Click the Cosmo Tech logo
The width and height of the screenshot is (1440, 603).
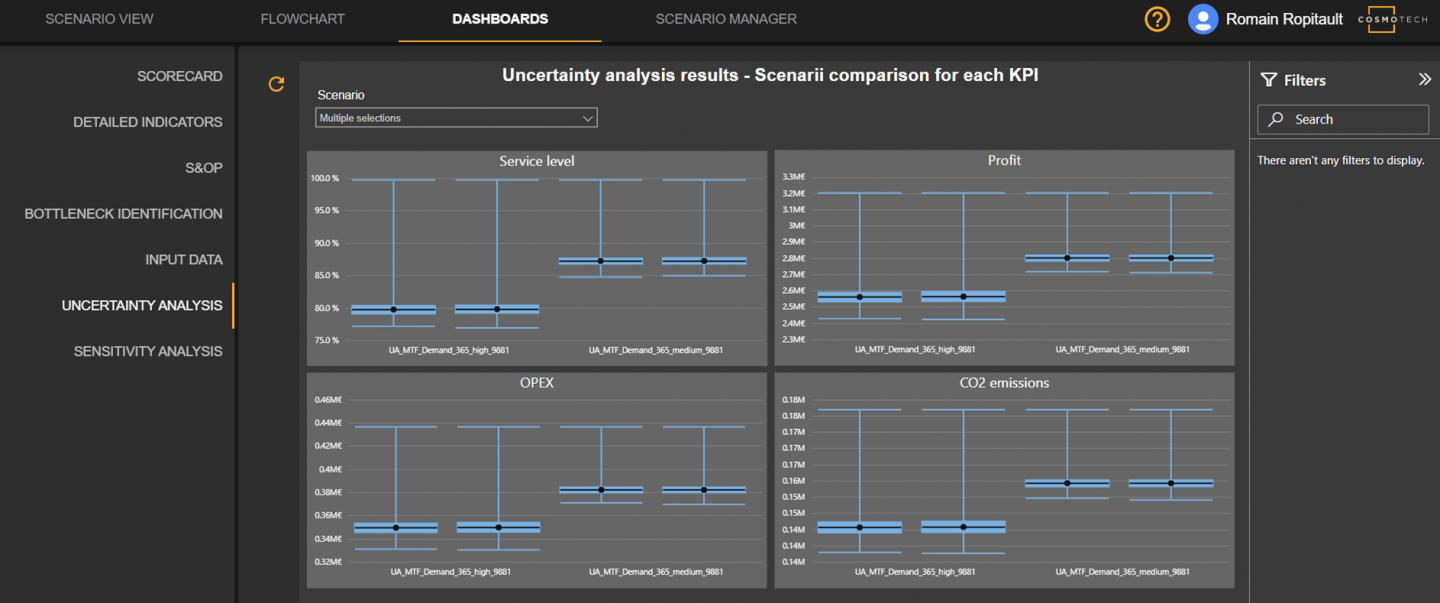click(1399, 19)
